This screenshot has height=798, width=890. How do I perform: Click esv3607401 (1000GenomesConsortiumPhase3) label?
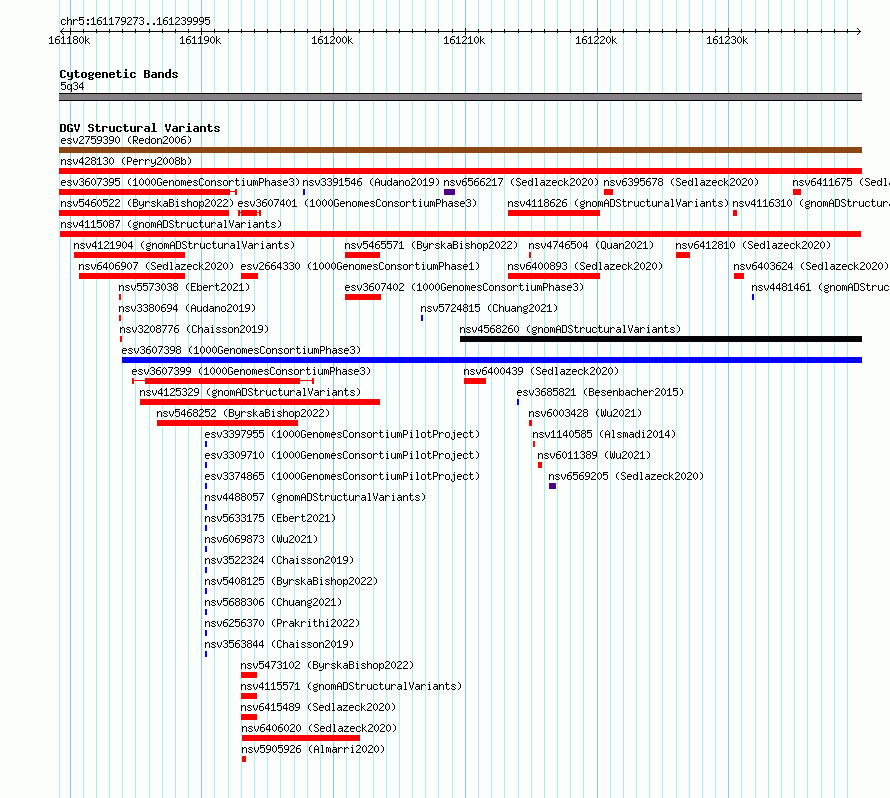click(x=358, y=203)
